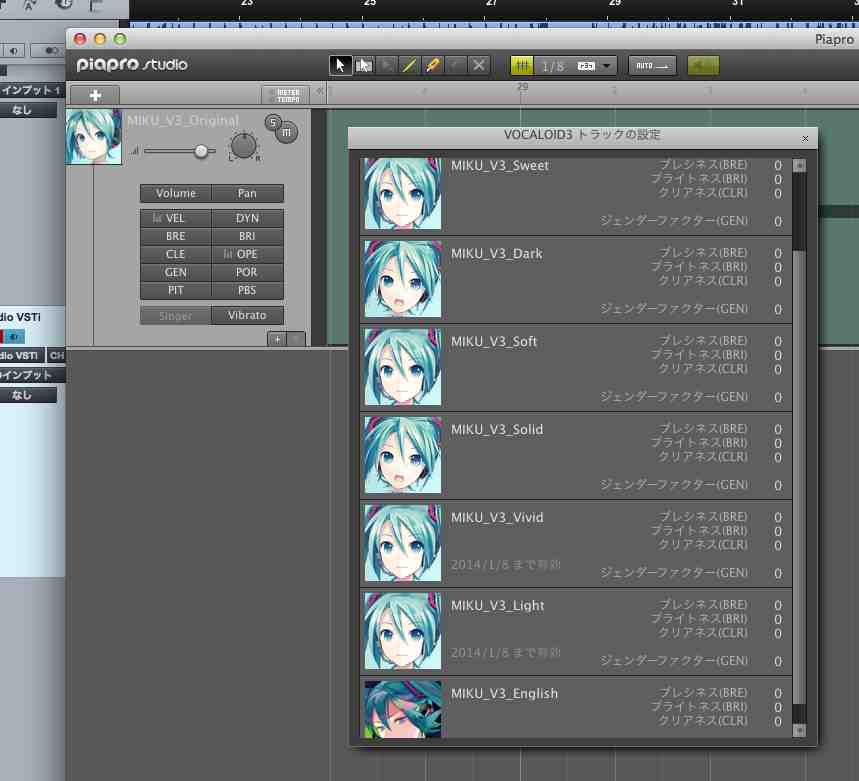The image size is (859, 781).
Task: Choose the MIKU_V3_English singer thumbnail
Action: coord(403,710)
